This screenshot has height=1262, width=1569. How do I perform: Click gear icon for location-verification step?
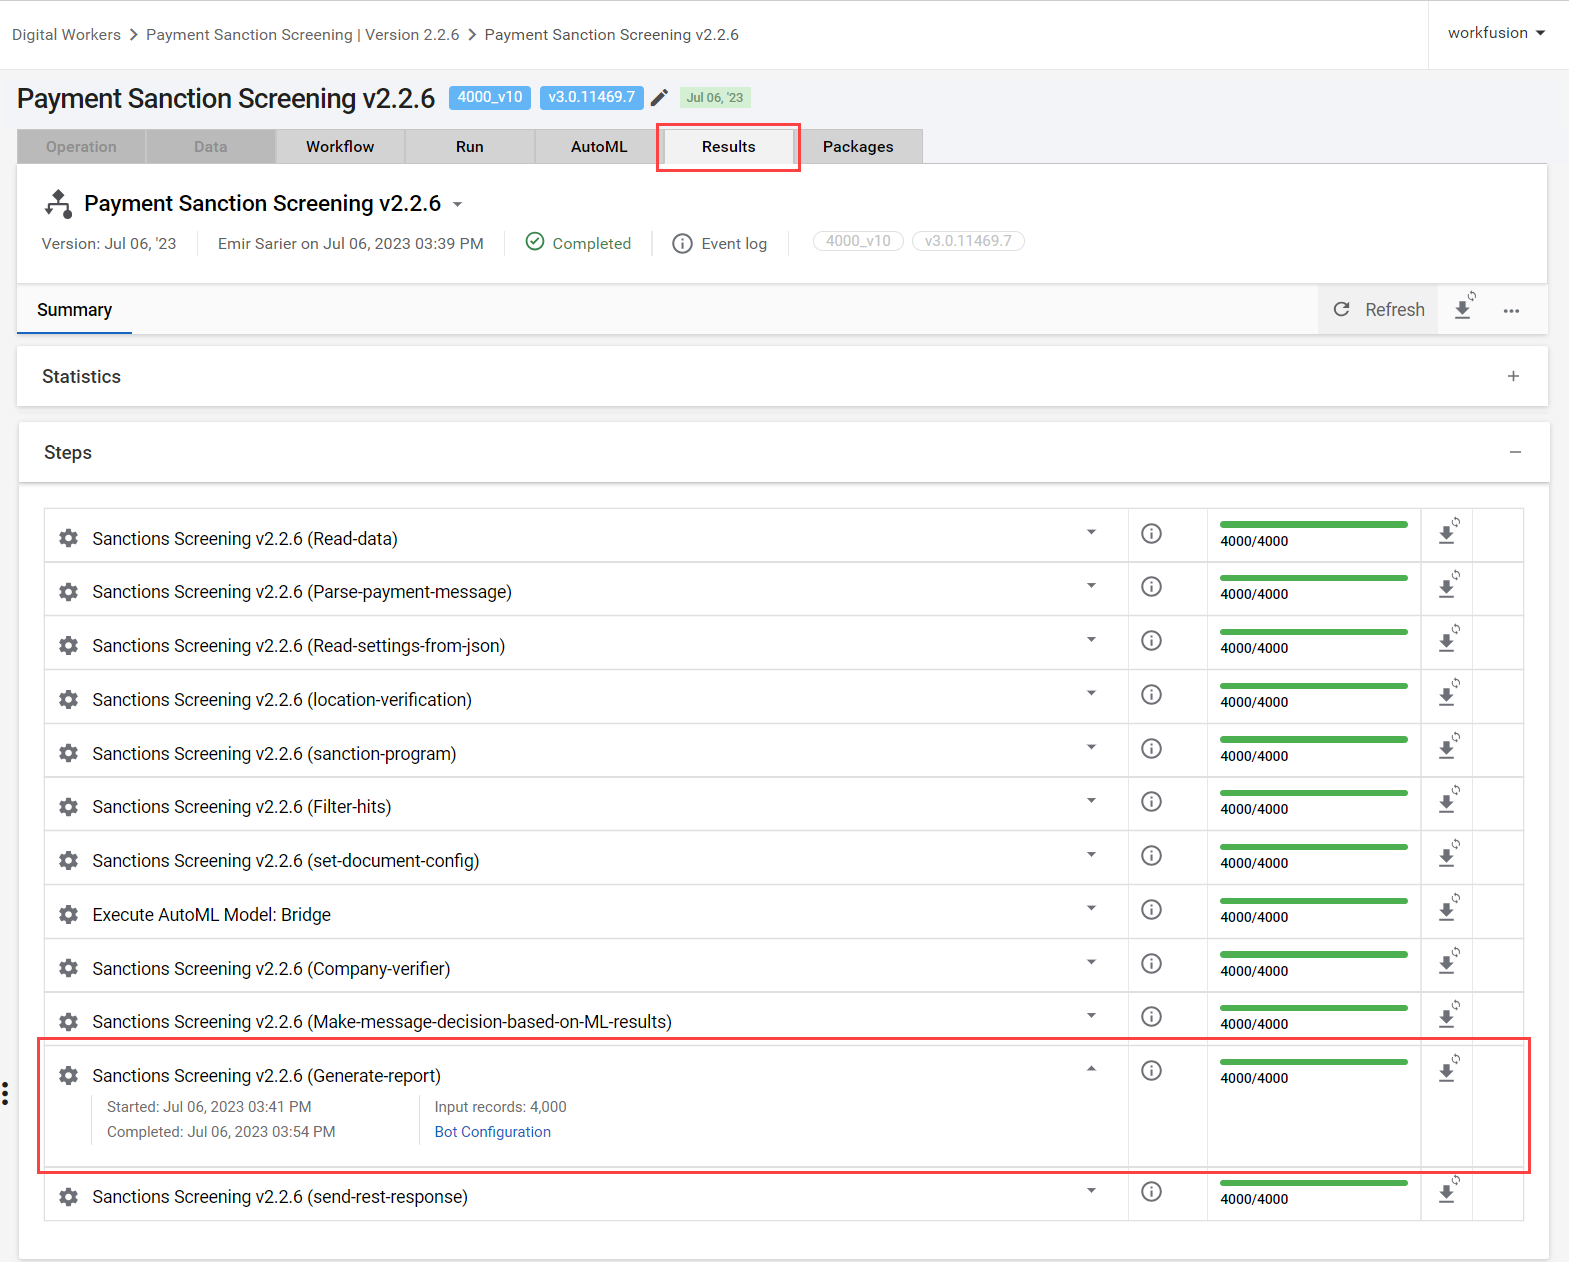point(68,700)
